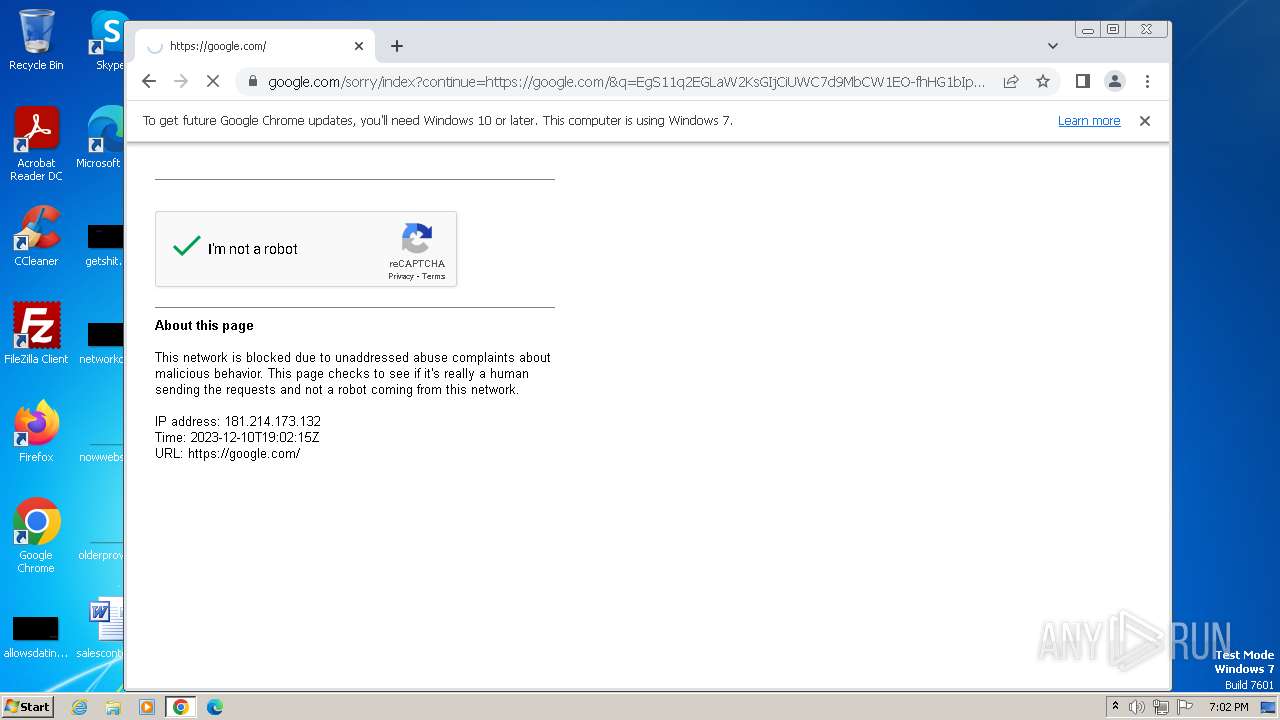Launch Google Chrome from desktop
The image size is (1280, 720).
click(36, 536)
